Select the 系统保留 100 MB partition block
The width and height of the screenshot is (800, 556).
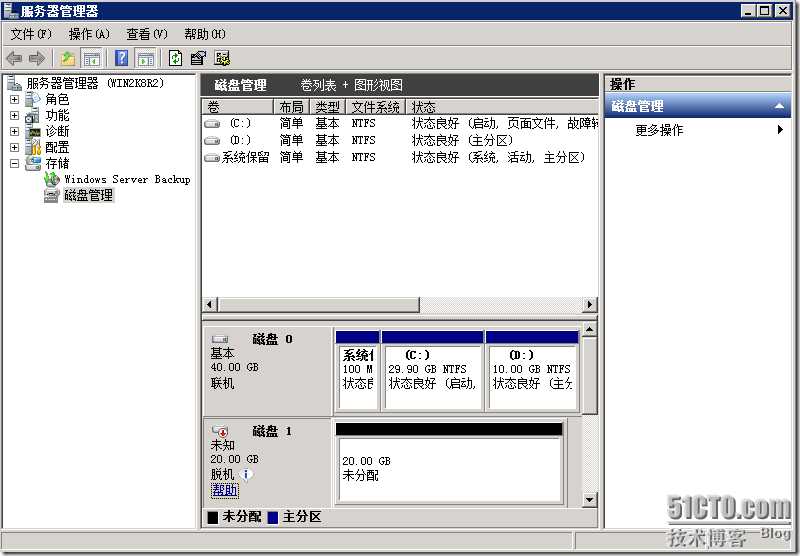point(358,371)
